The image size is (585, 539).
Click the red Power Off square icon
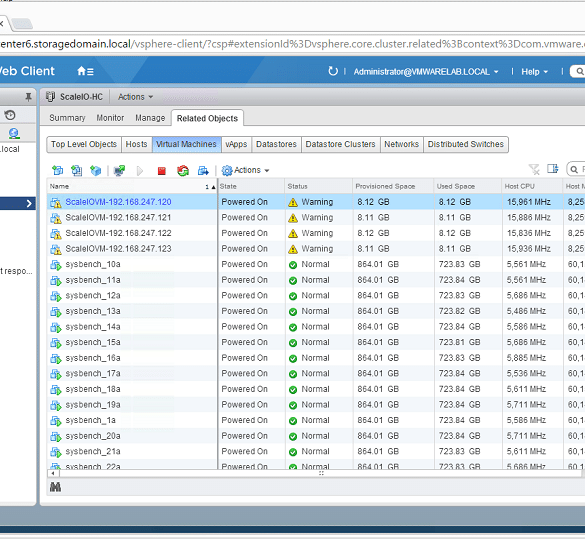point(162,171)
